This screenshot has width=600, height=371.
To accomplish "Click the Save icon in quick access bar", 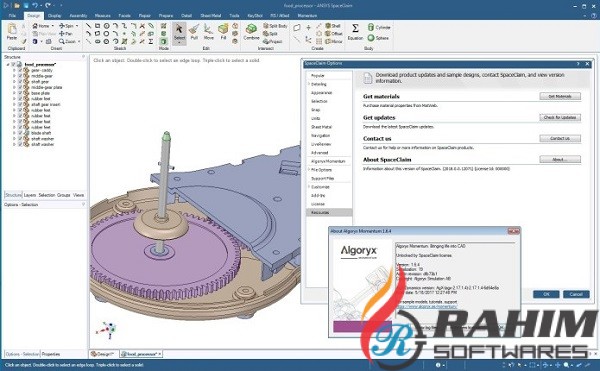I will click(x=26, y=5).
